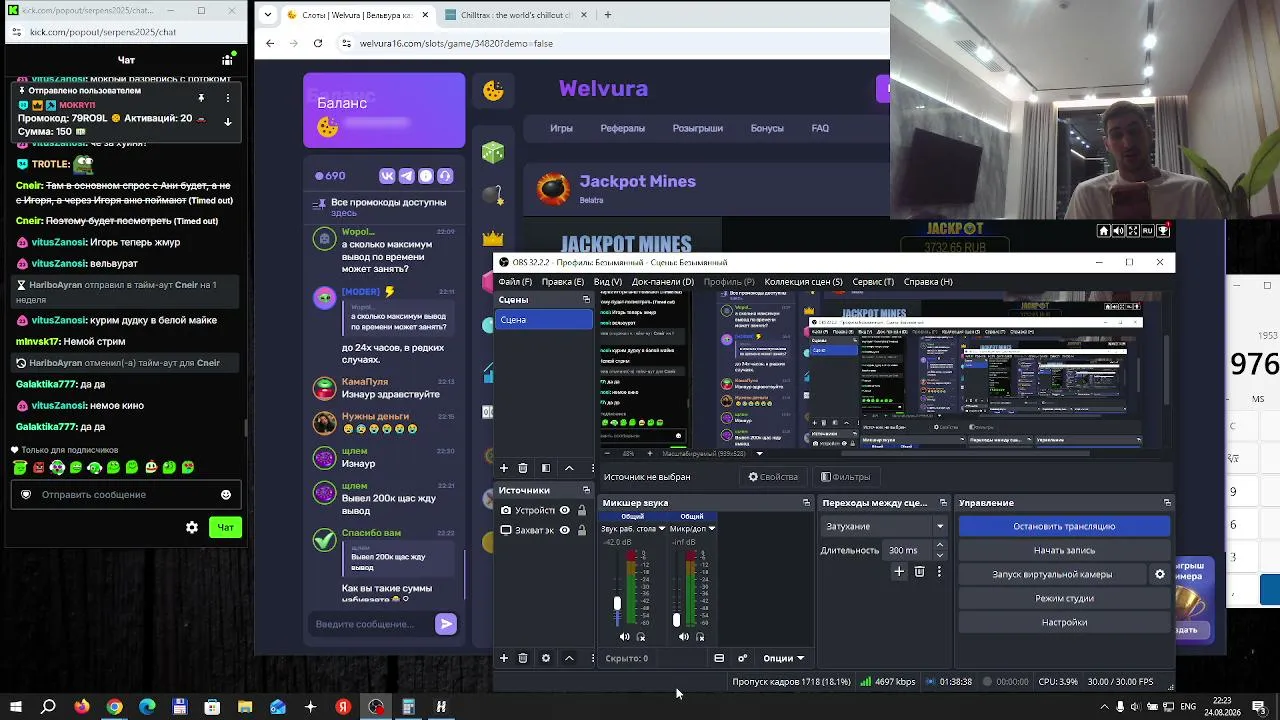This screenshot has height=720, width=1280.
Task: Open scene filters icon in Scenes panel
Action: pos(546,468)
